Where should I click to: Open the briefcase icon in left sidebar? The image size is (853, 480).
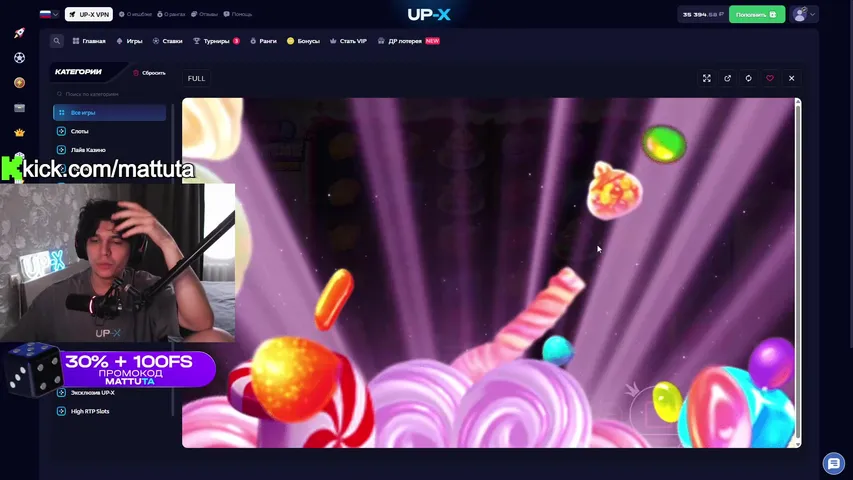pos(19,108)
